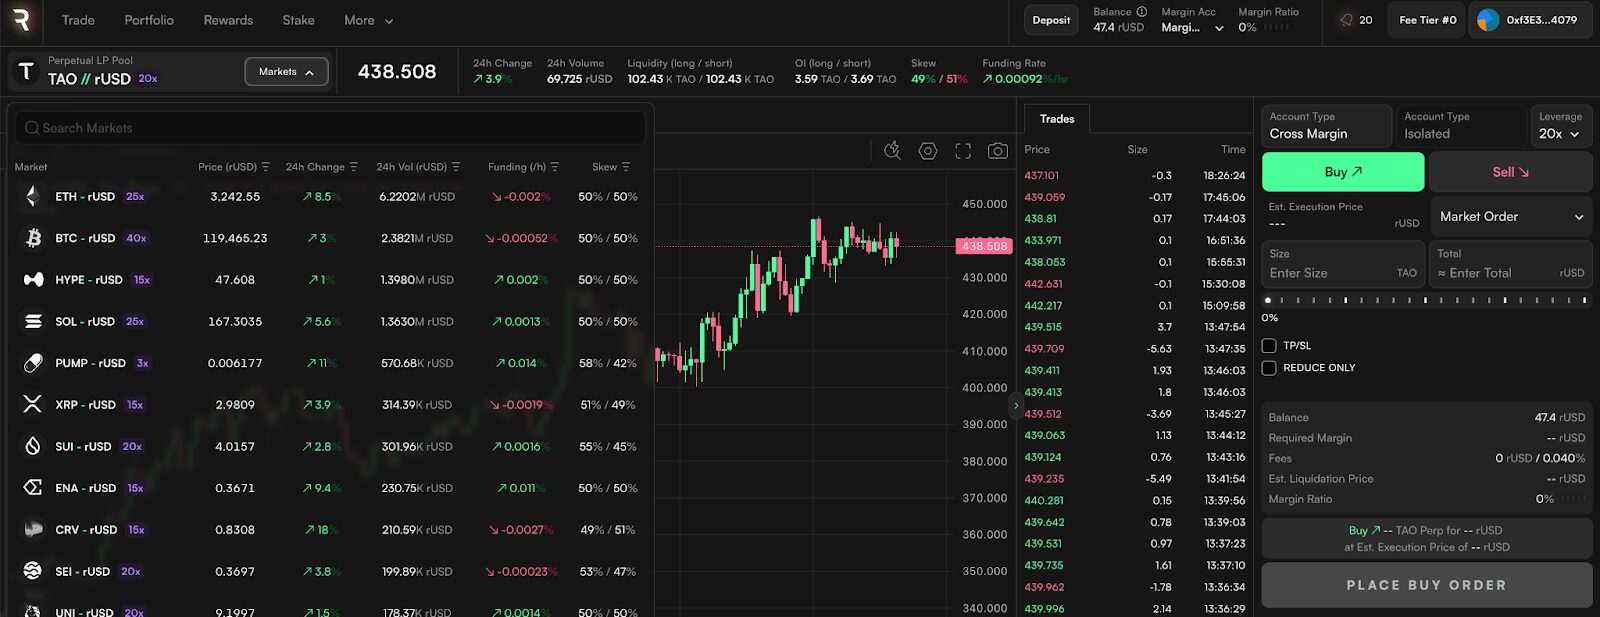1600x617 pixels.
Task: Select Isolated account type
Action: coord(1461,126)
